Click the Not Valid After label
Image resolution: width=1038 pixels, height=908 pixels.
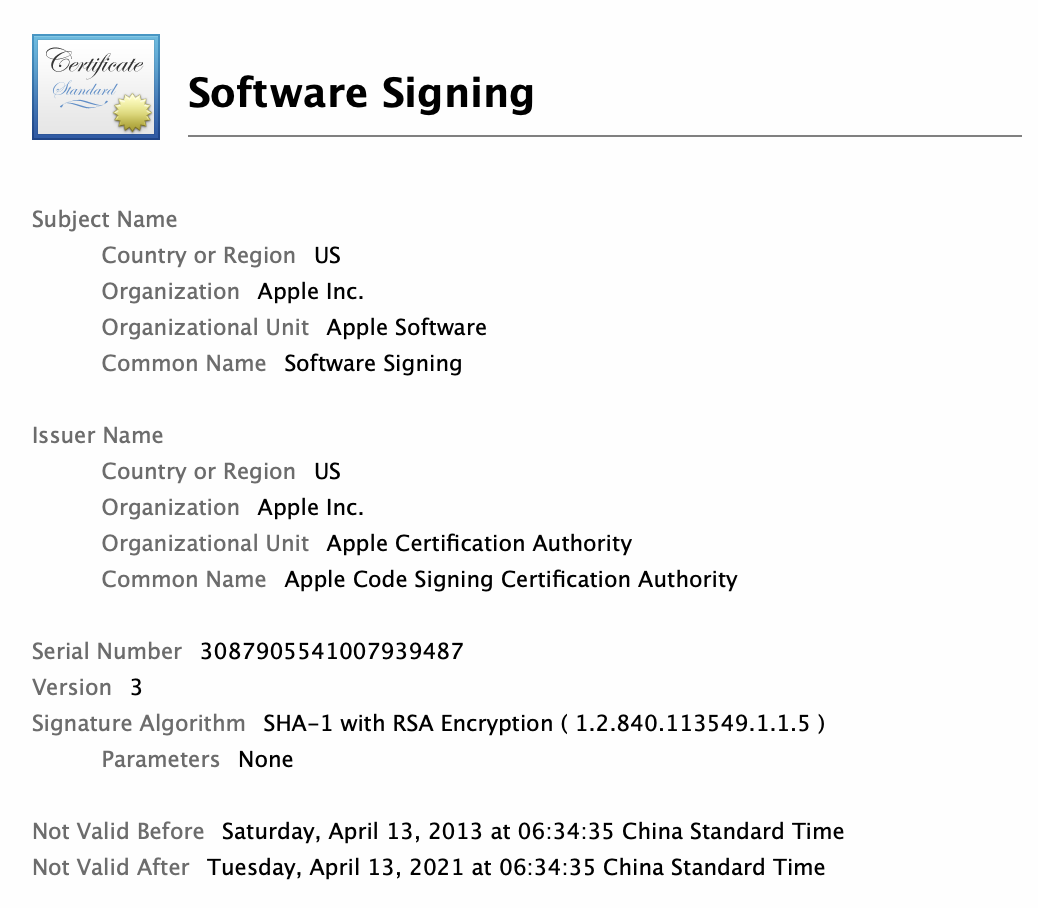tap(111, 867)
